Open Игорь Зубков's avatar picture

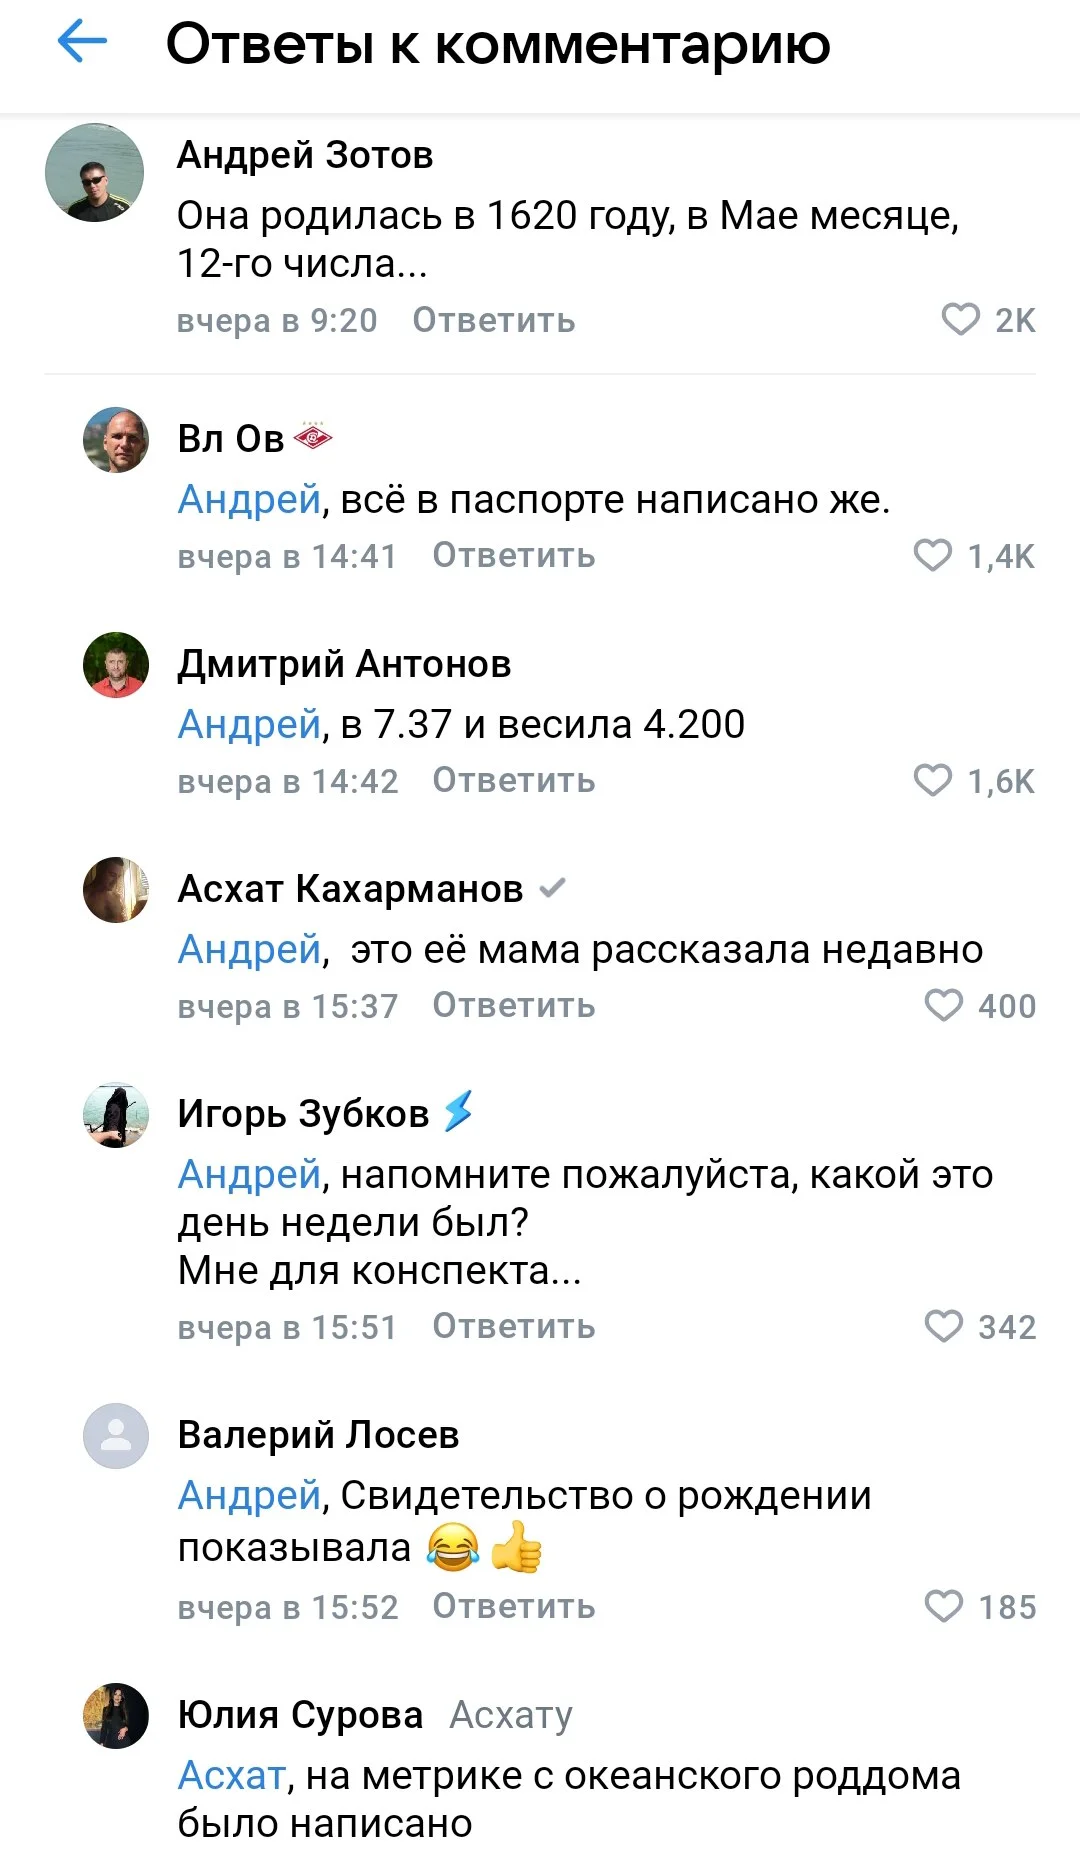pyautogui.click(x=116, y=1115)
